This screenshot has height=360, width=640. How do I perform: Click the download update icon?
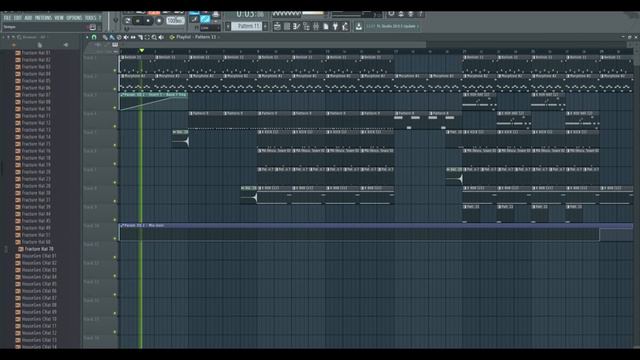[358, 27]
